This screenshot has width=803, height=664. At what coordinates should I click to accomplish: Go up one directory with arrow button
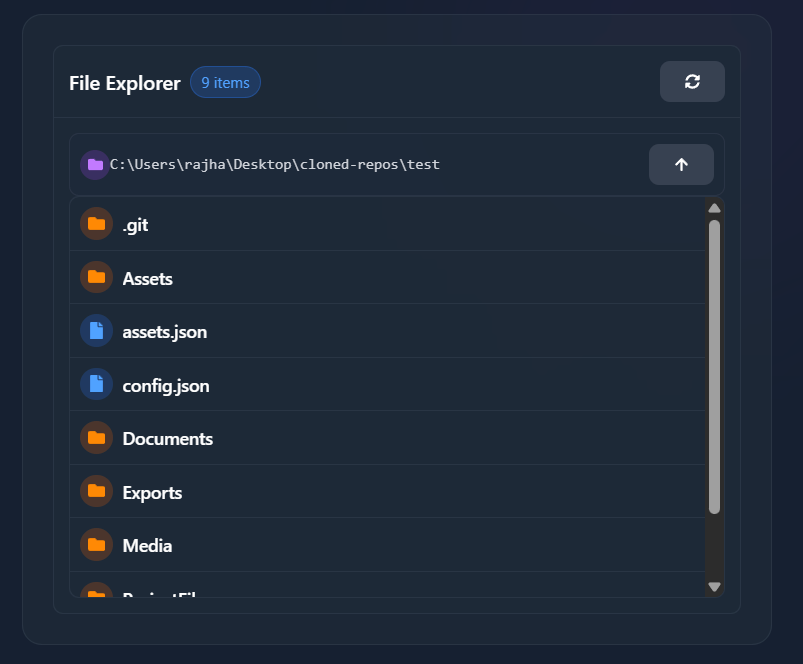681,165
